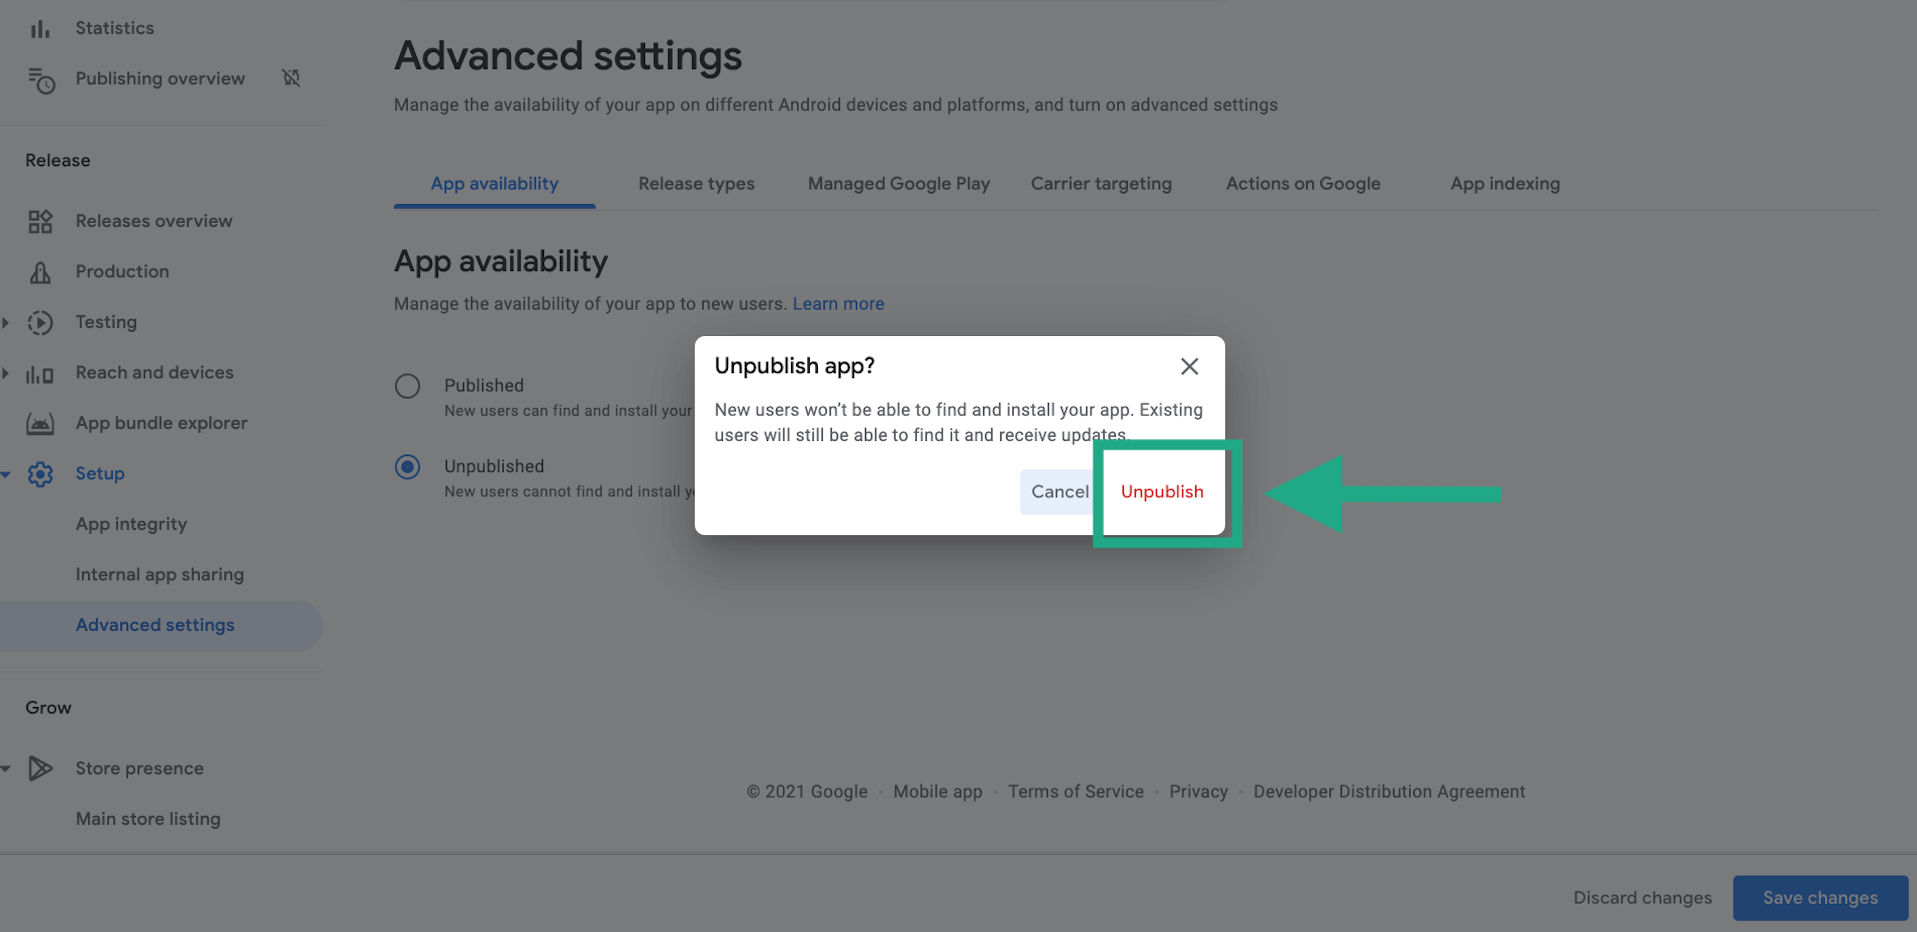This screenshot has width=1917, height=932.
Task: Open the Developer Distribution Agreement link
Action: coord(1389,792)
